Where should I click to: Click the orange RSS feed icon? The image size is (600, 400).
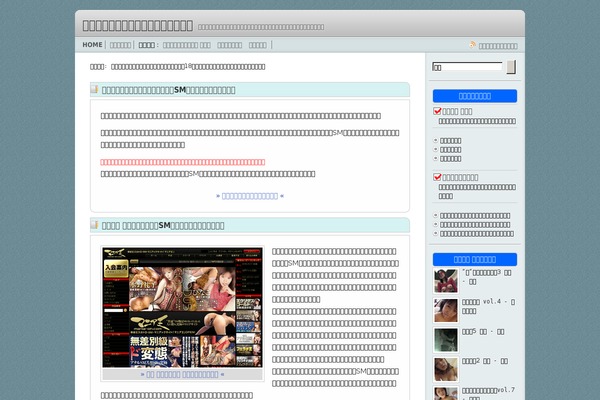point(473,45)
